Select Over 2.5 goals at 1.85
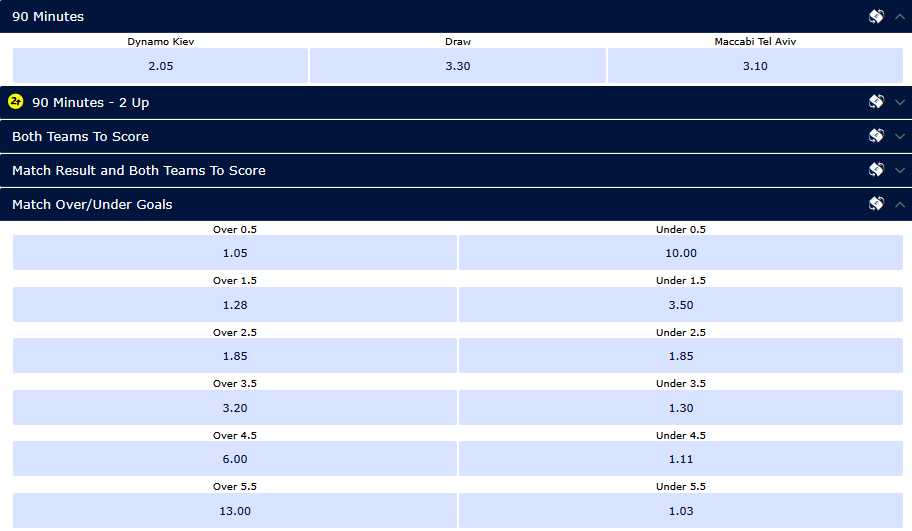This screenshot has width=912, height=531. pyautogui.click(x=234, y=356)
